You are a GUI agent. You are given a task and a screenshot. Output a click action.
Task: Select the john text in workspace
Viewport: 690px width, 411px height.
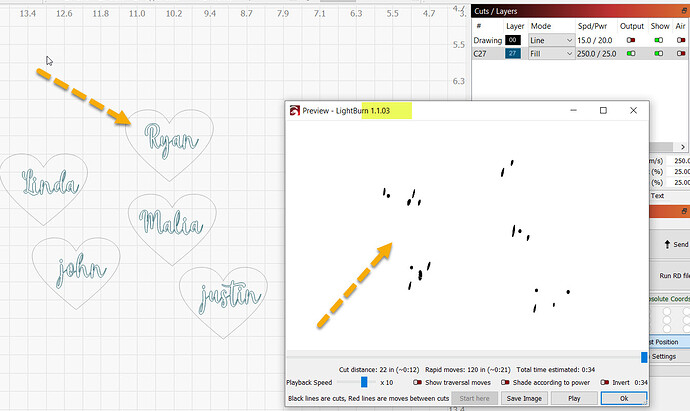(x=81, y=271)
